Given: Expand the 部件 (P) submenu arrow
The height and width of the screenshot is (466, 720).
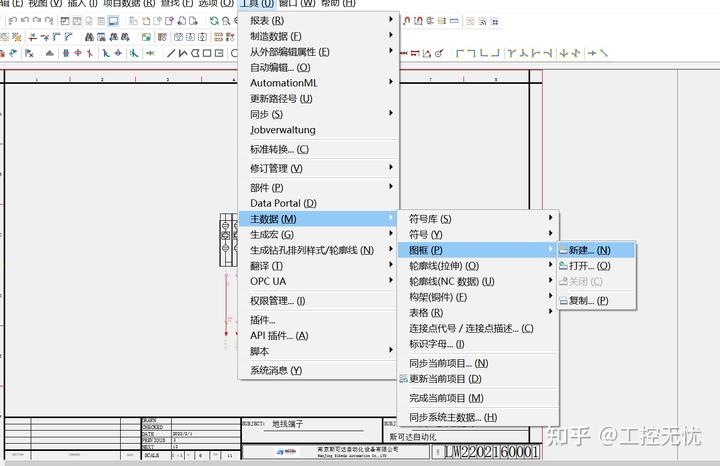Looking at the screenshot, I should coord(391,186).
